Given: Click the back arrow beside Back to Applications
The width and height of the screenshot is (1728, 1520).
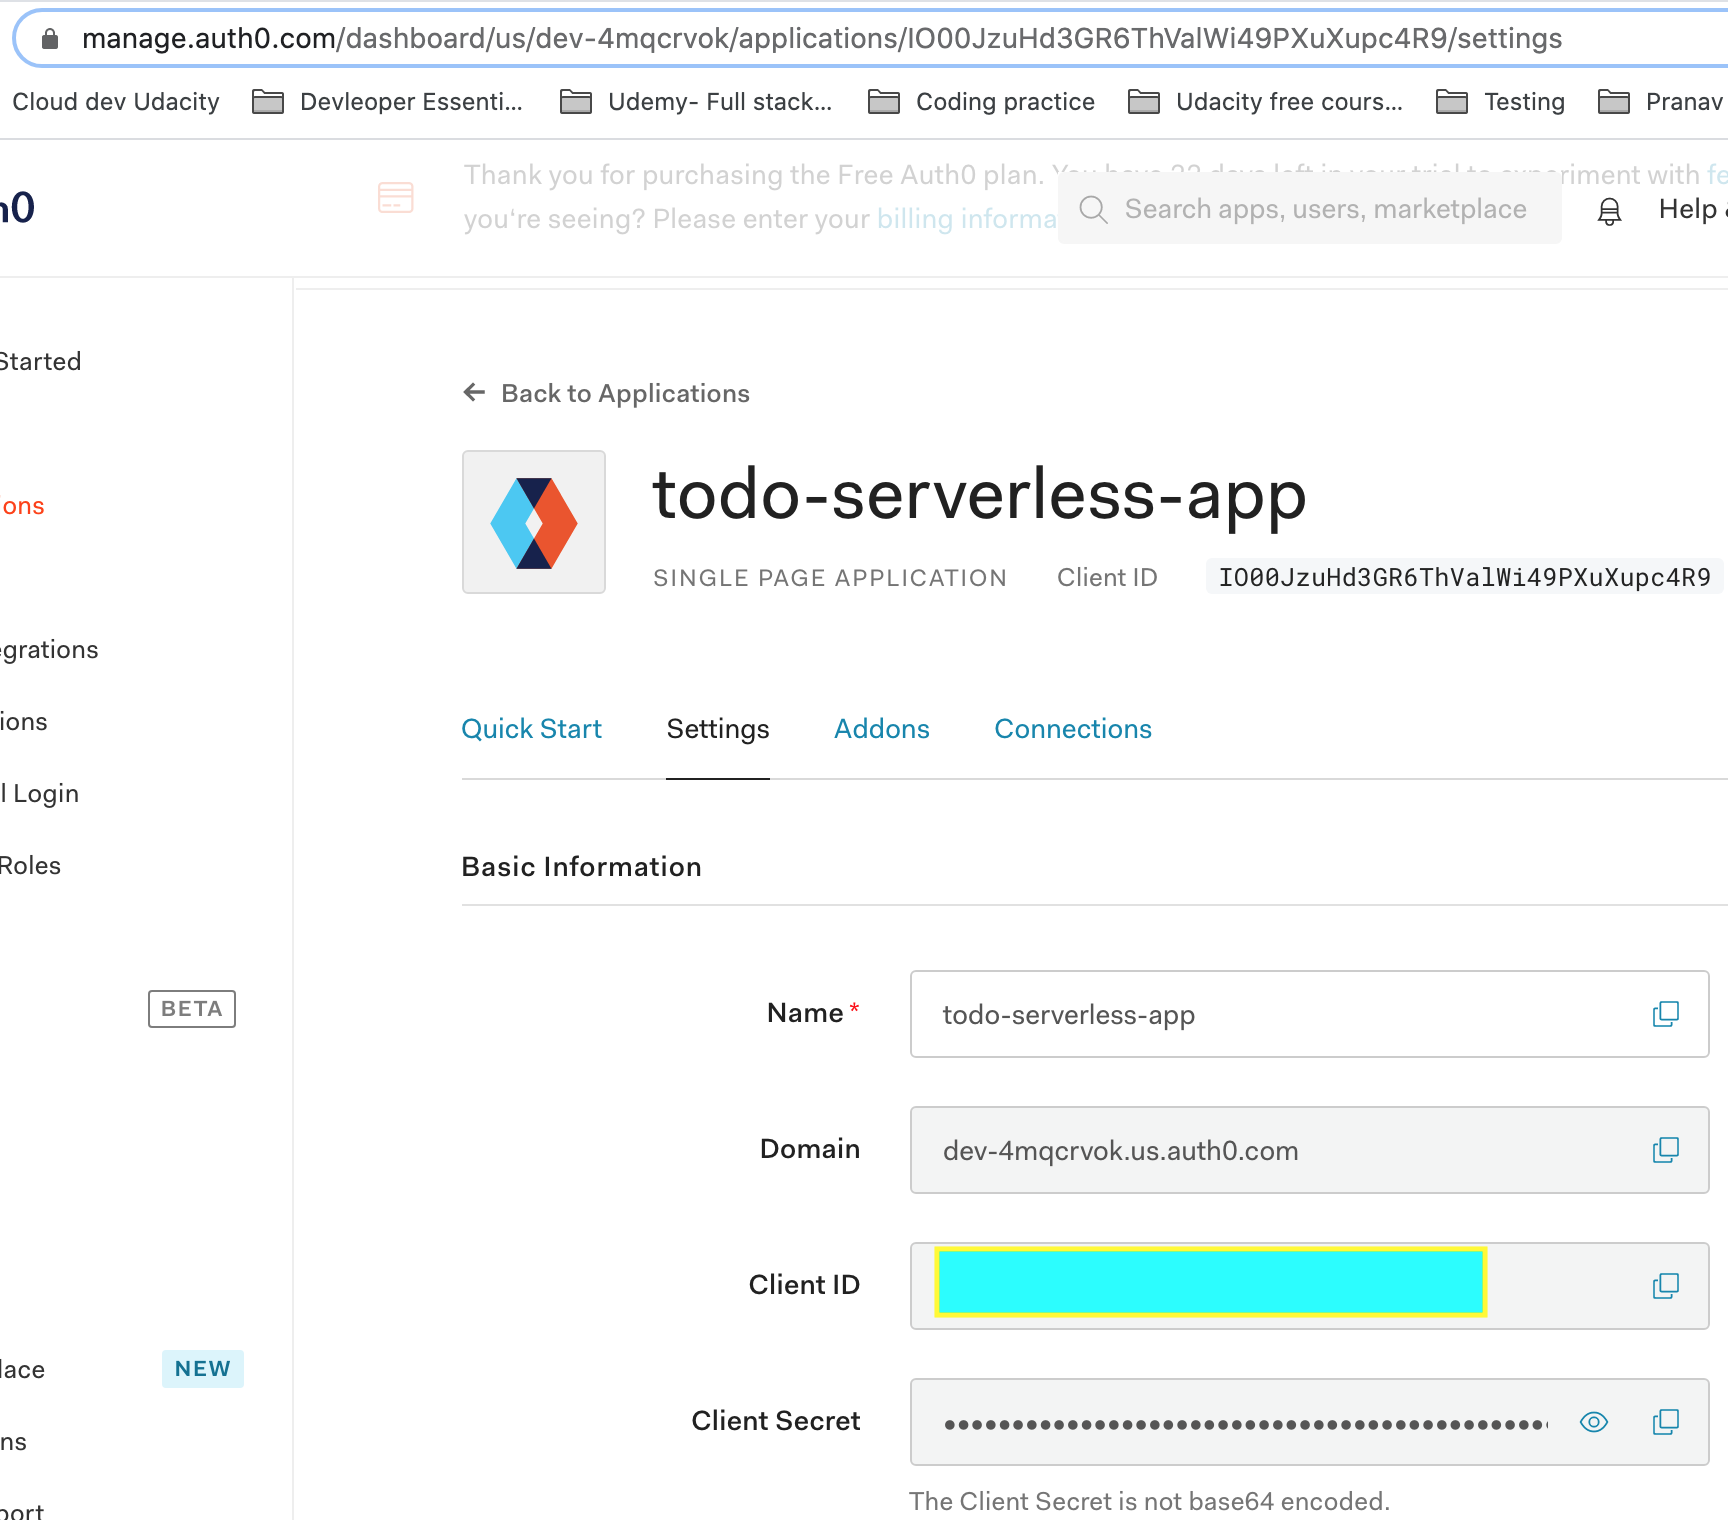Looking at the screenshot, I should coord(474,393).
